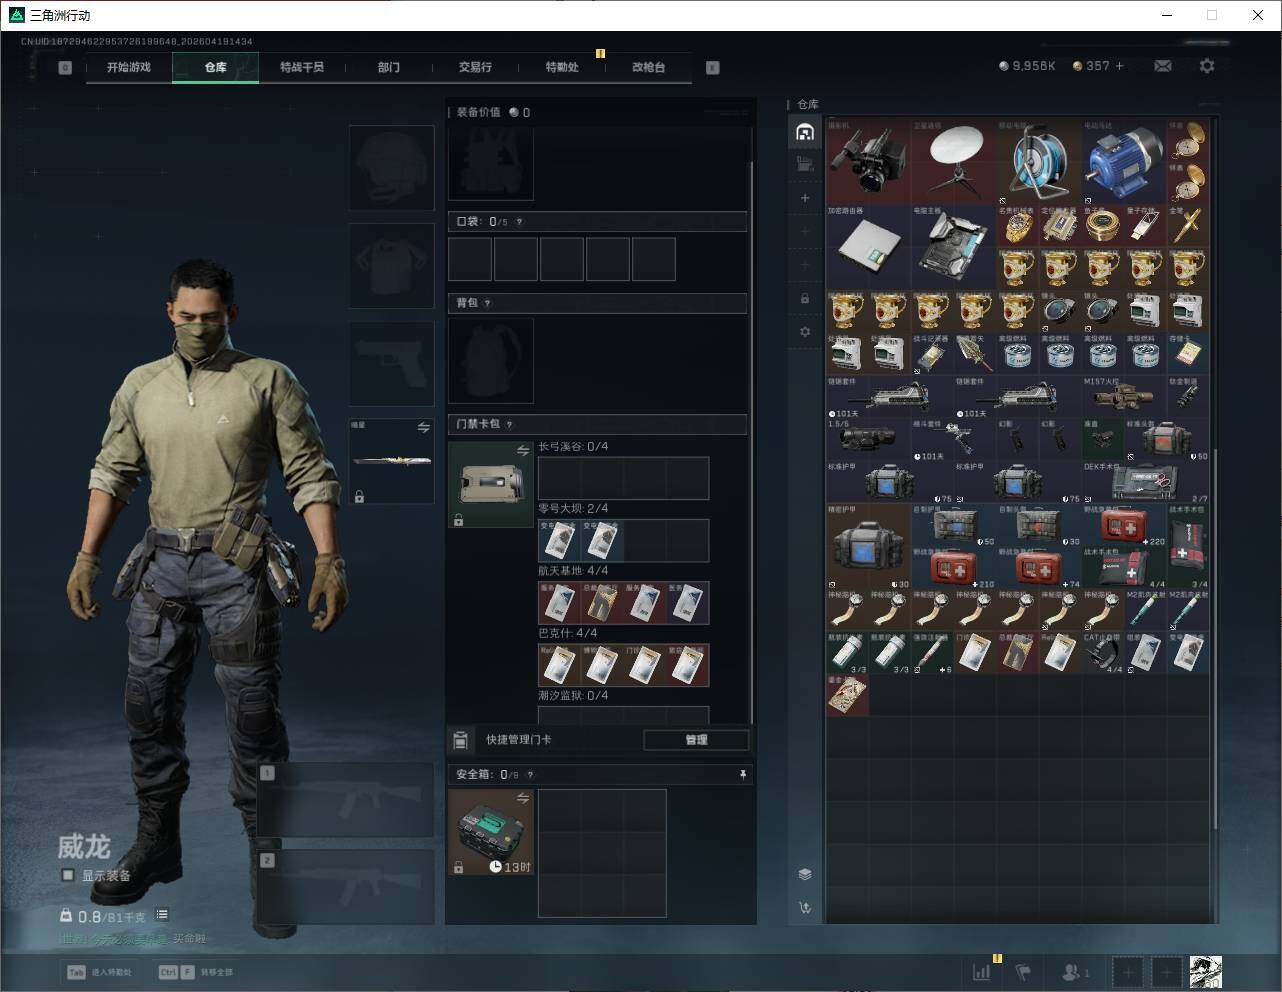Expand next tabs with right nav arrow
The height and width of the screenshot is (992, 1282).
tap(712, 68)
